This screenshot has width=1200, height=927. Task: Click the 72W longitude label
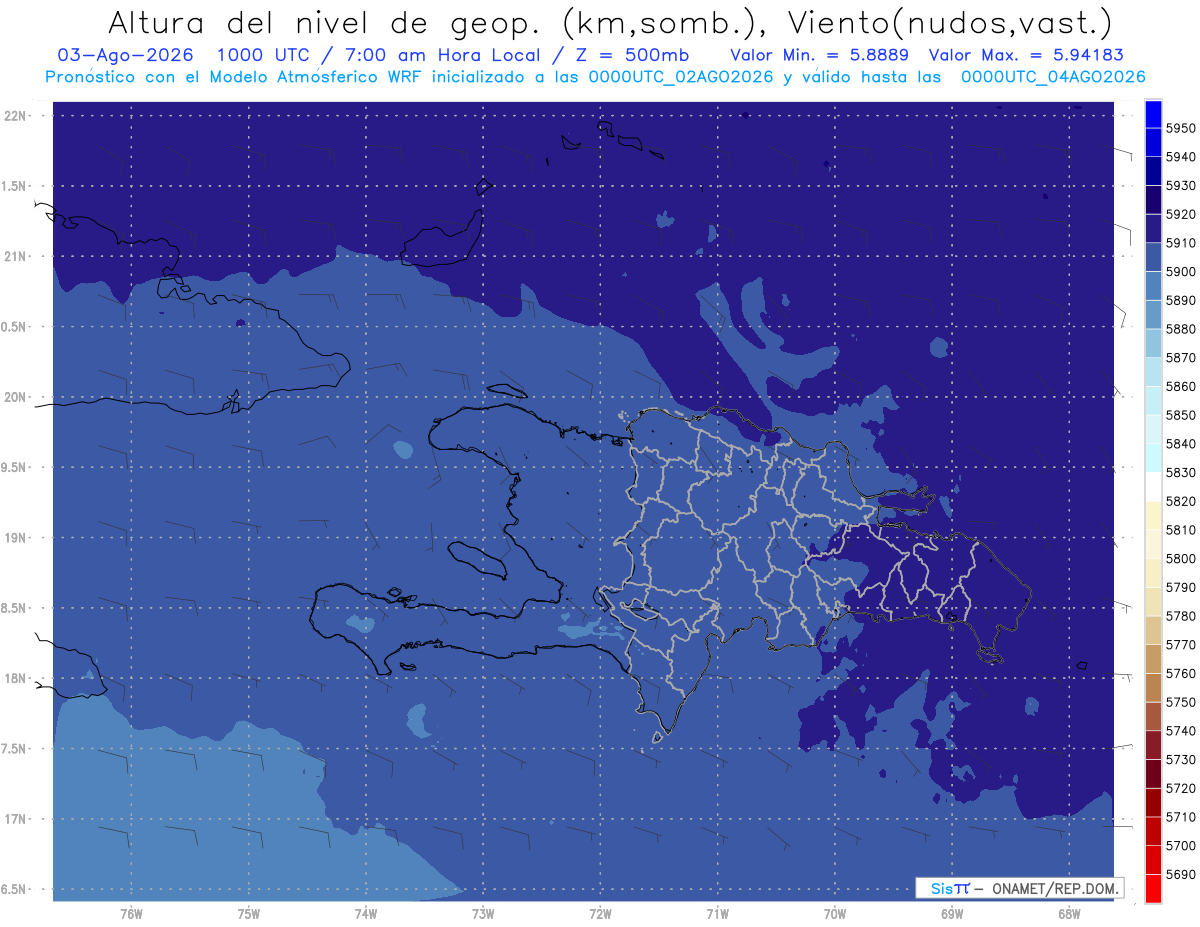pyautogui.click(x=600, y=913)
